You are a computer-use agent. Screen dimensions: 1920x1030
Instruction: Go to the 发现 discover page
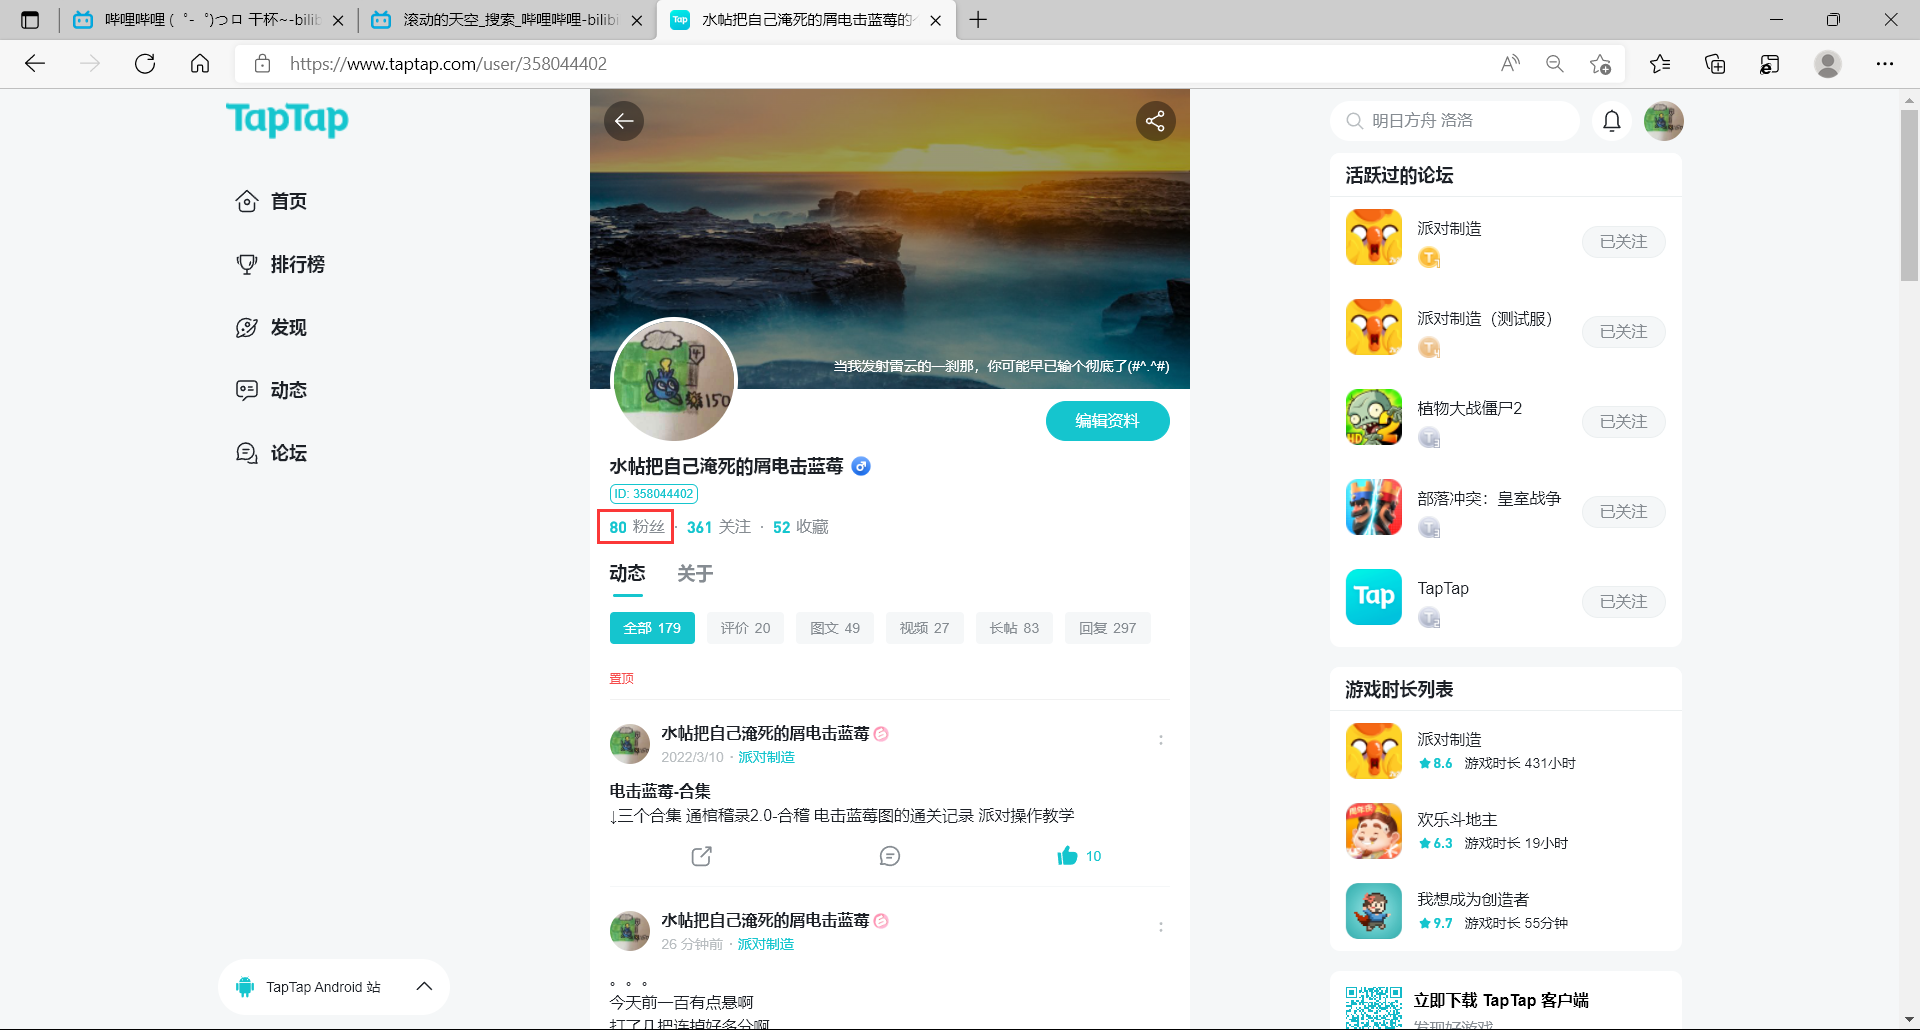coord(271,327)
